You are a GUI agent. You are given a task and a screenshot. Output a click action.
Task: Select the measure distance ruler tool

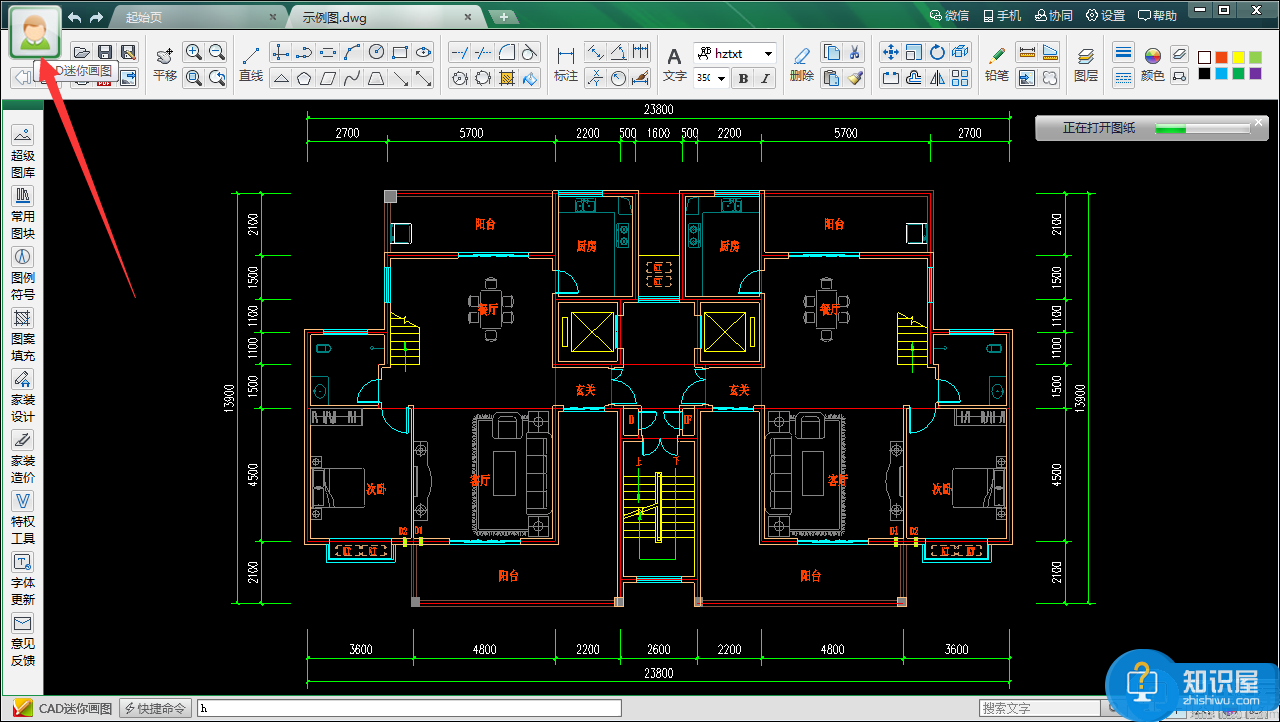coord(1026,52)
